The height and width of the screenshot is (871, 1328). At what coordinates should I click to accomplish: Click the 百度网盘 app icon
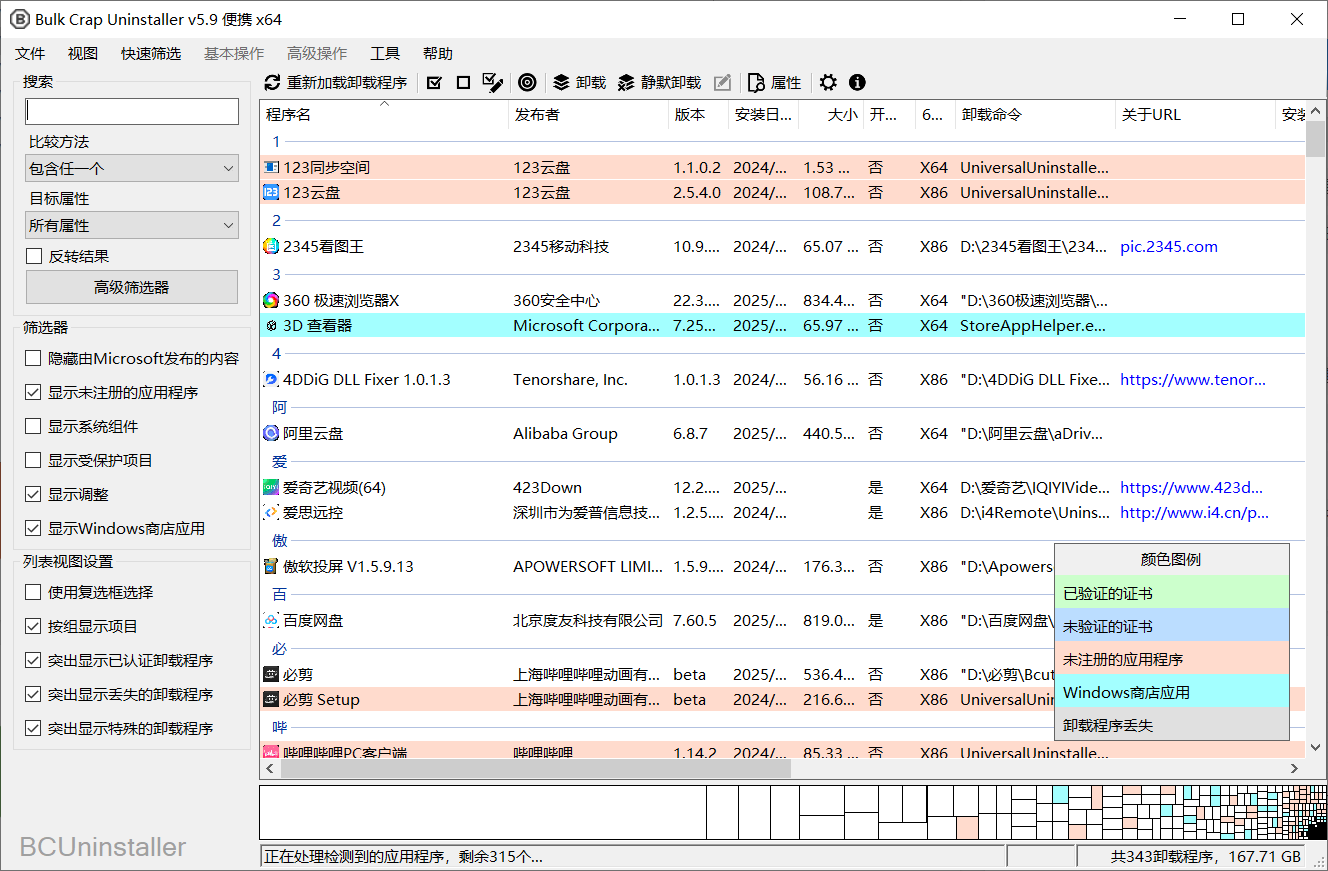(x=271, y=620)
